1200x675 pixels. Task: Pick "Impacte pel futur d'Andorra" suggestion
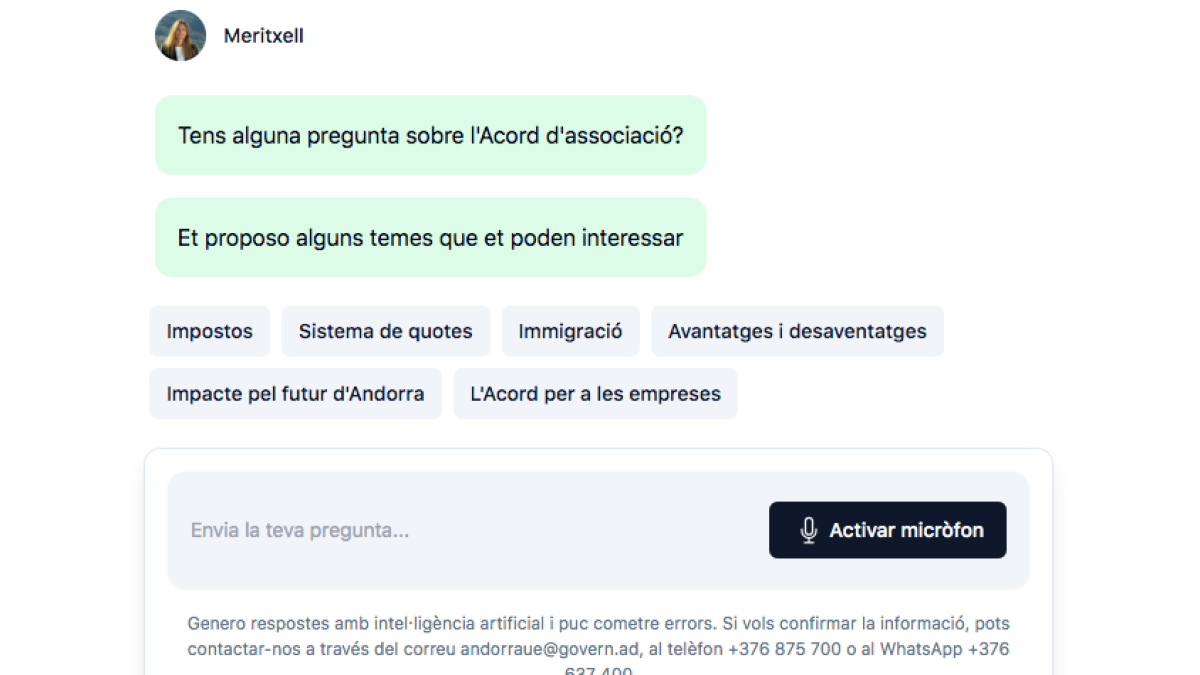tap(295, 393)
